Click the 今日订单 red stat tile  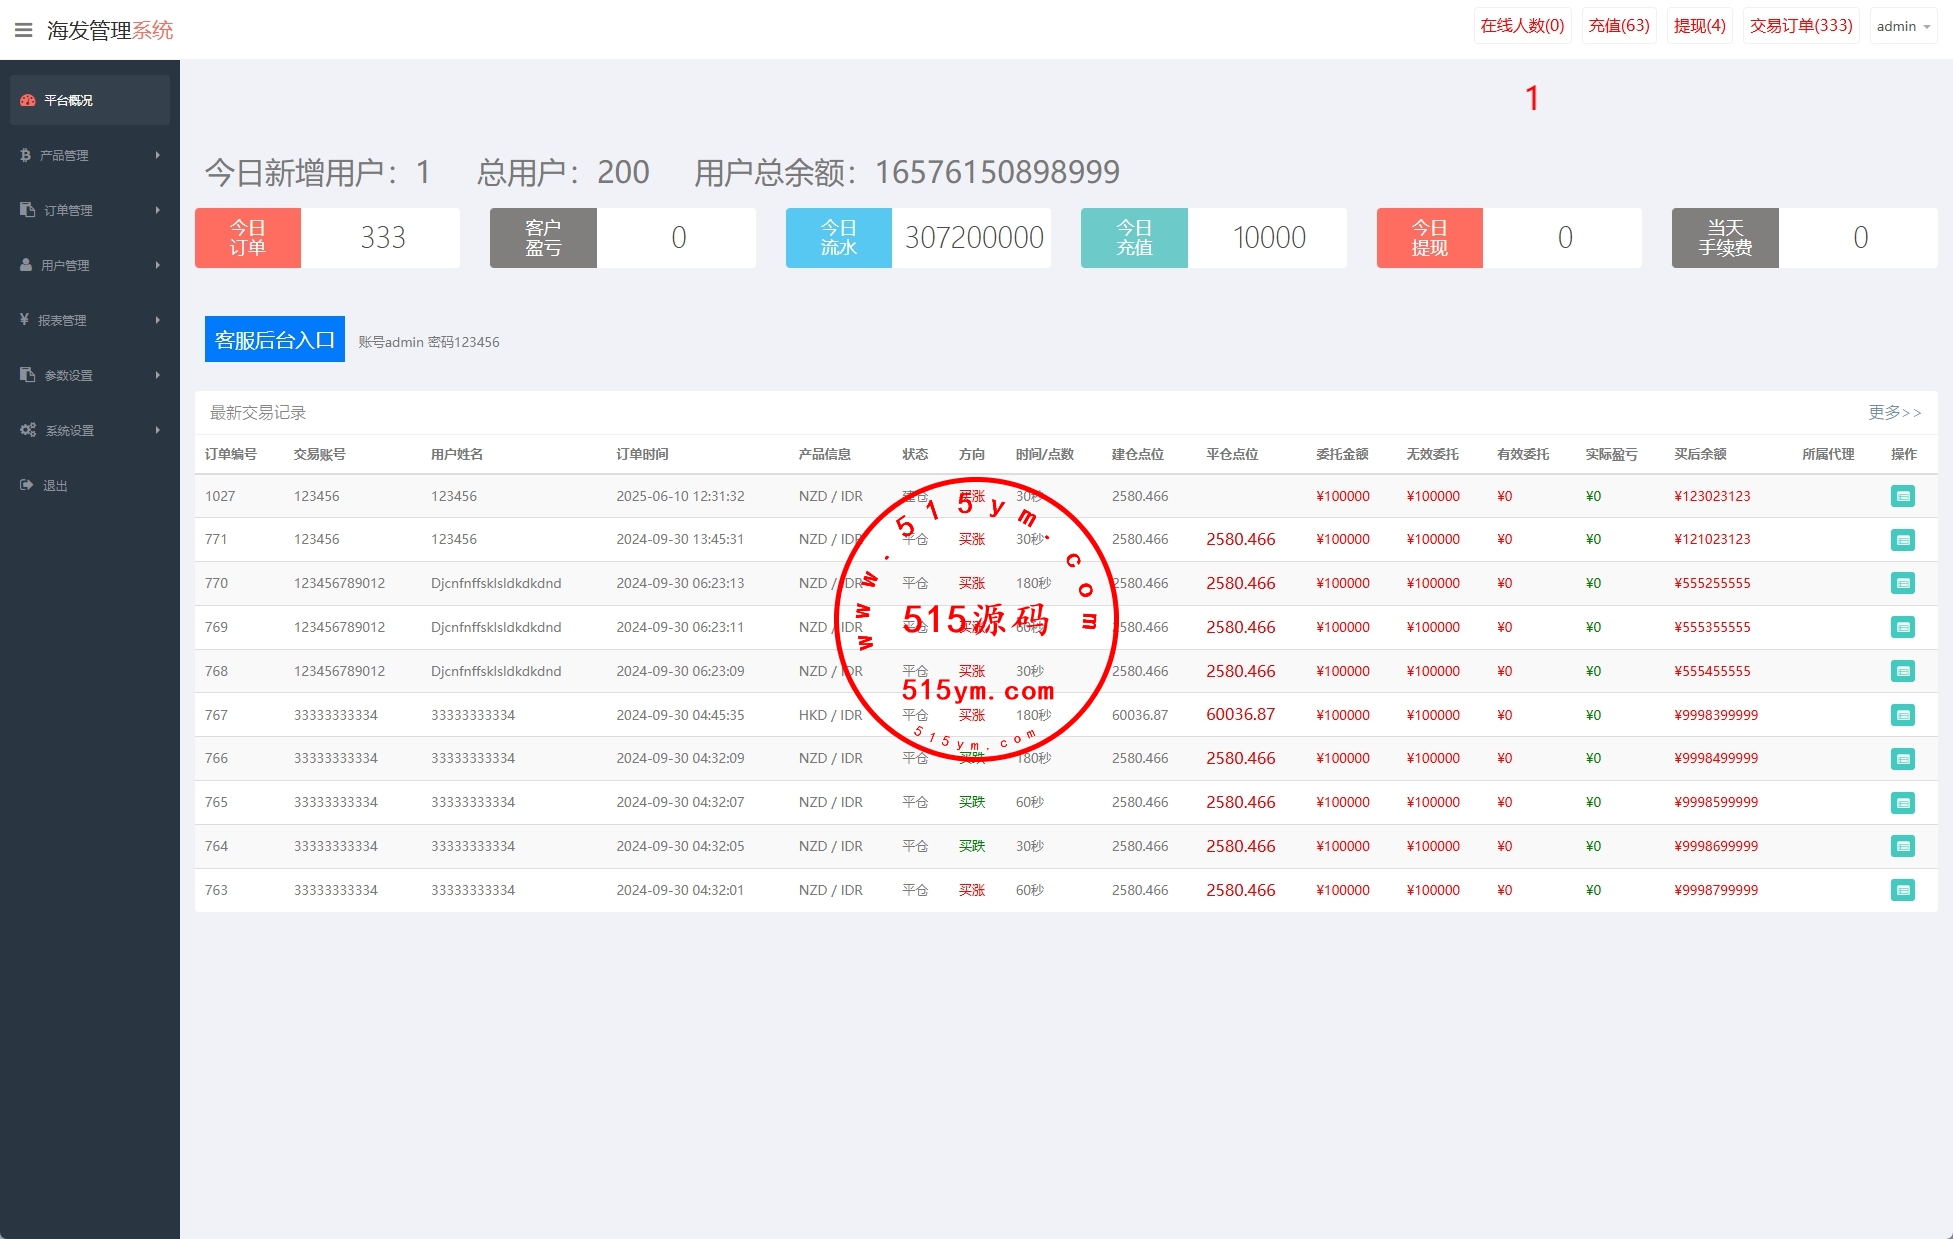coord(248,238)
